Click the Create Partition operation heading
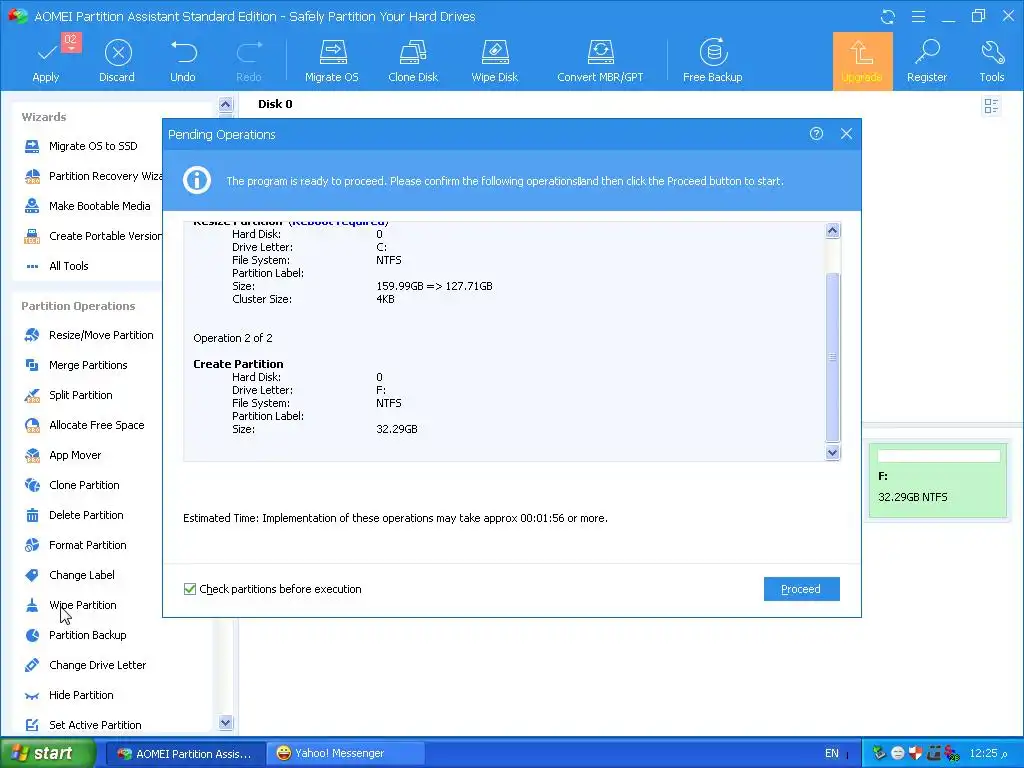 pos(238,364)
